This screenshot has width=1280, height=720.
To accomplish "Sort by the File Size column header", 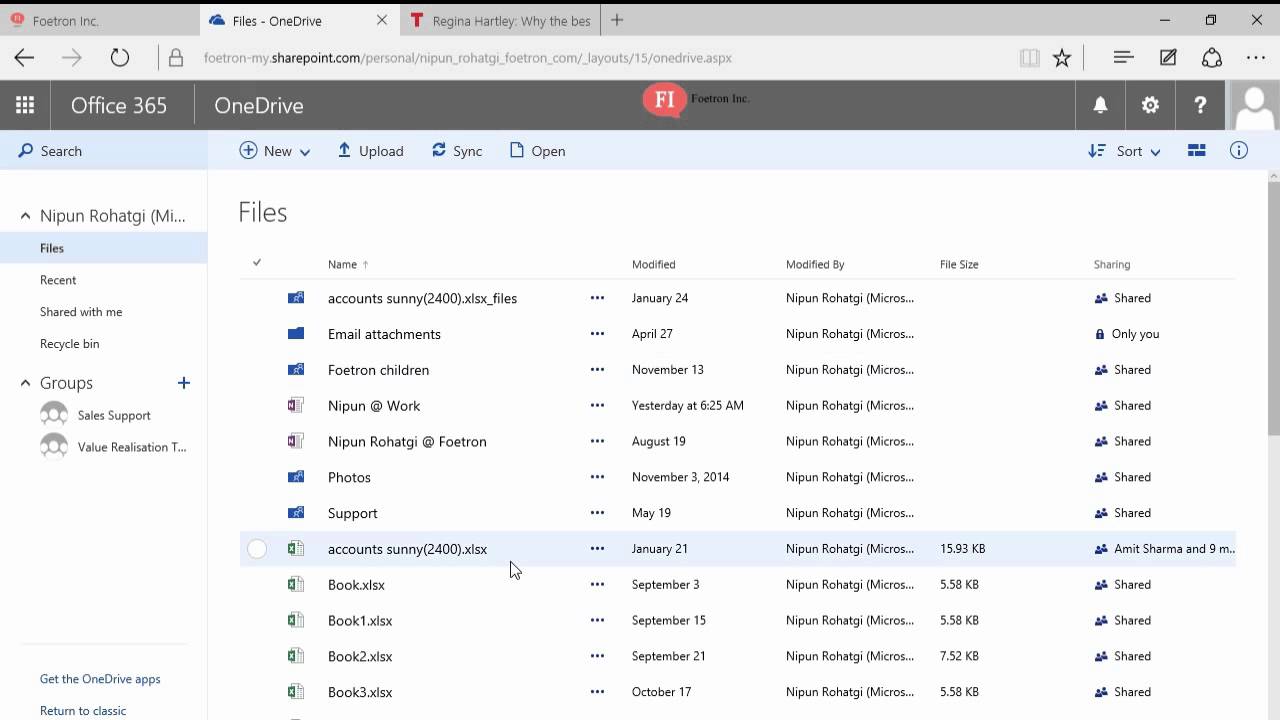I will 959,264.
